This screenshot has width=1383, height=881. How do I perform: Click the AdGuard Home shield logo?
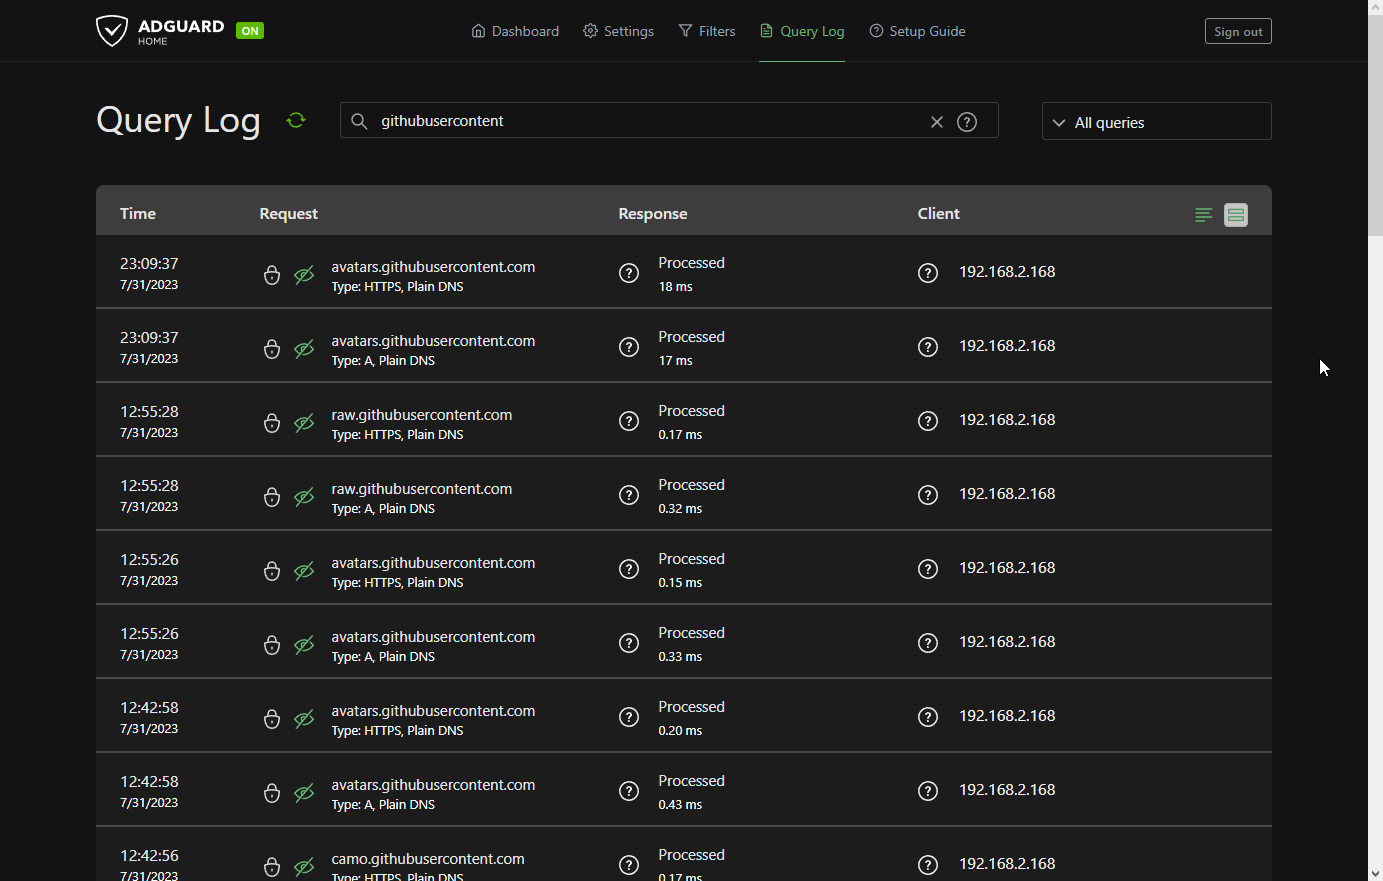[112, 30]
